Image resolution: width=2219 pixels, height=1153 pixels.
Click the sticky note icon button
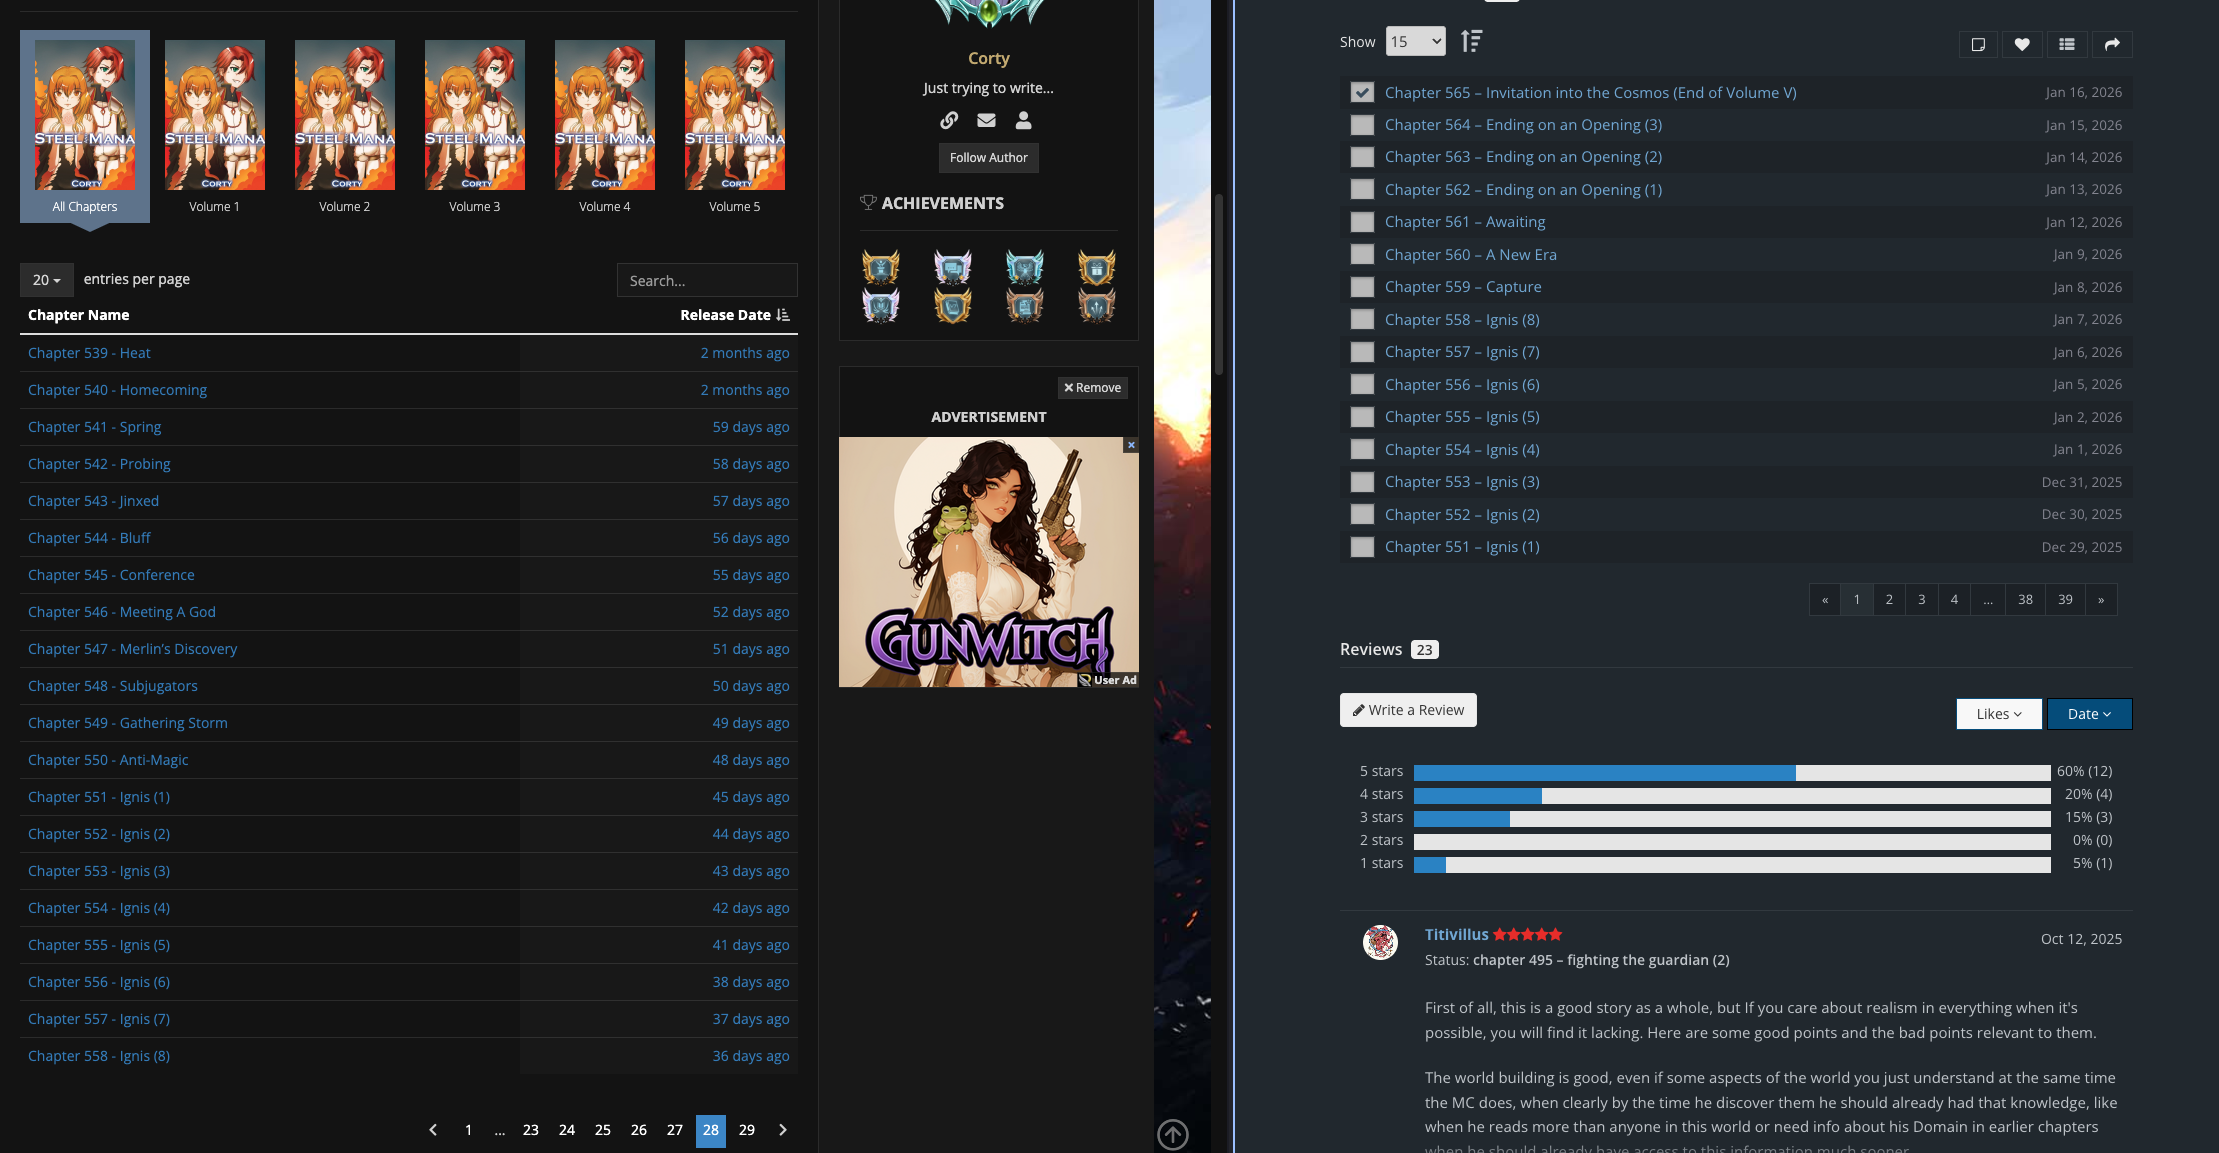1977,44
